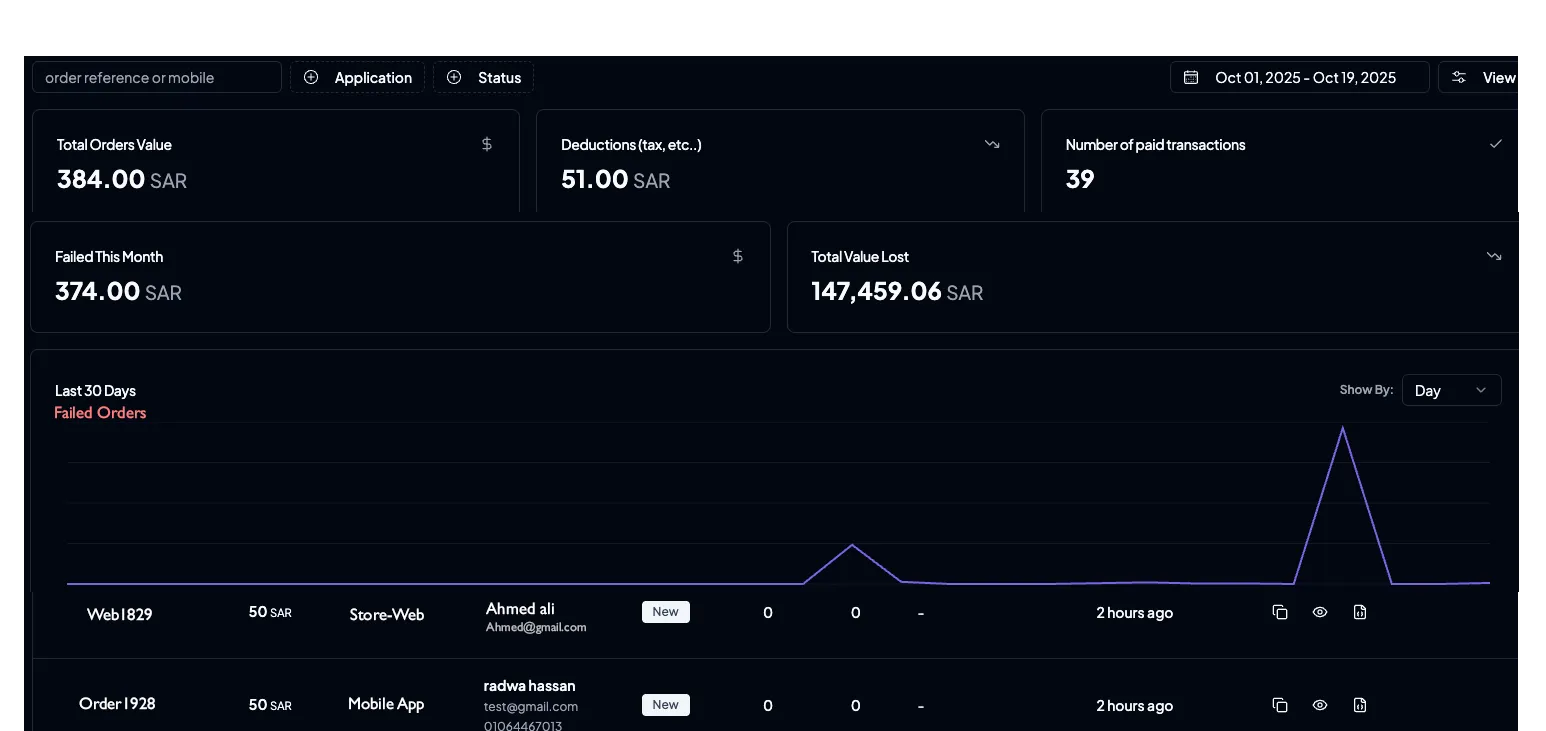Viewport: 1546px width, 731px height.
Task: Focus the order reference or mobile search field
Action: click(157, 77)
